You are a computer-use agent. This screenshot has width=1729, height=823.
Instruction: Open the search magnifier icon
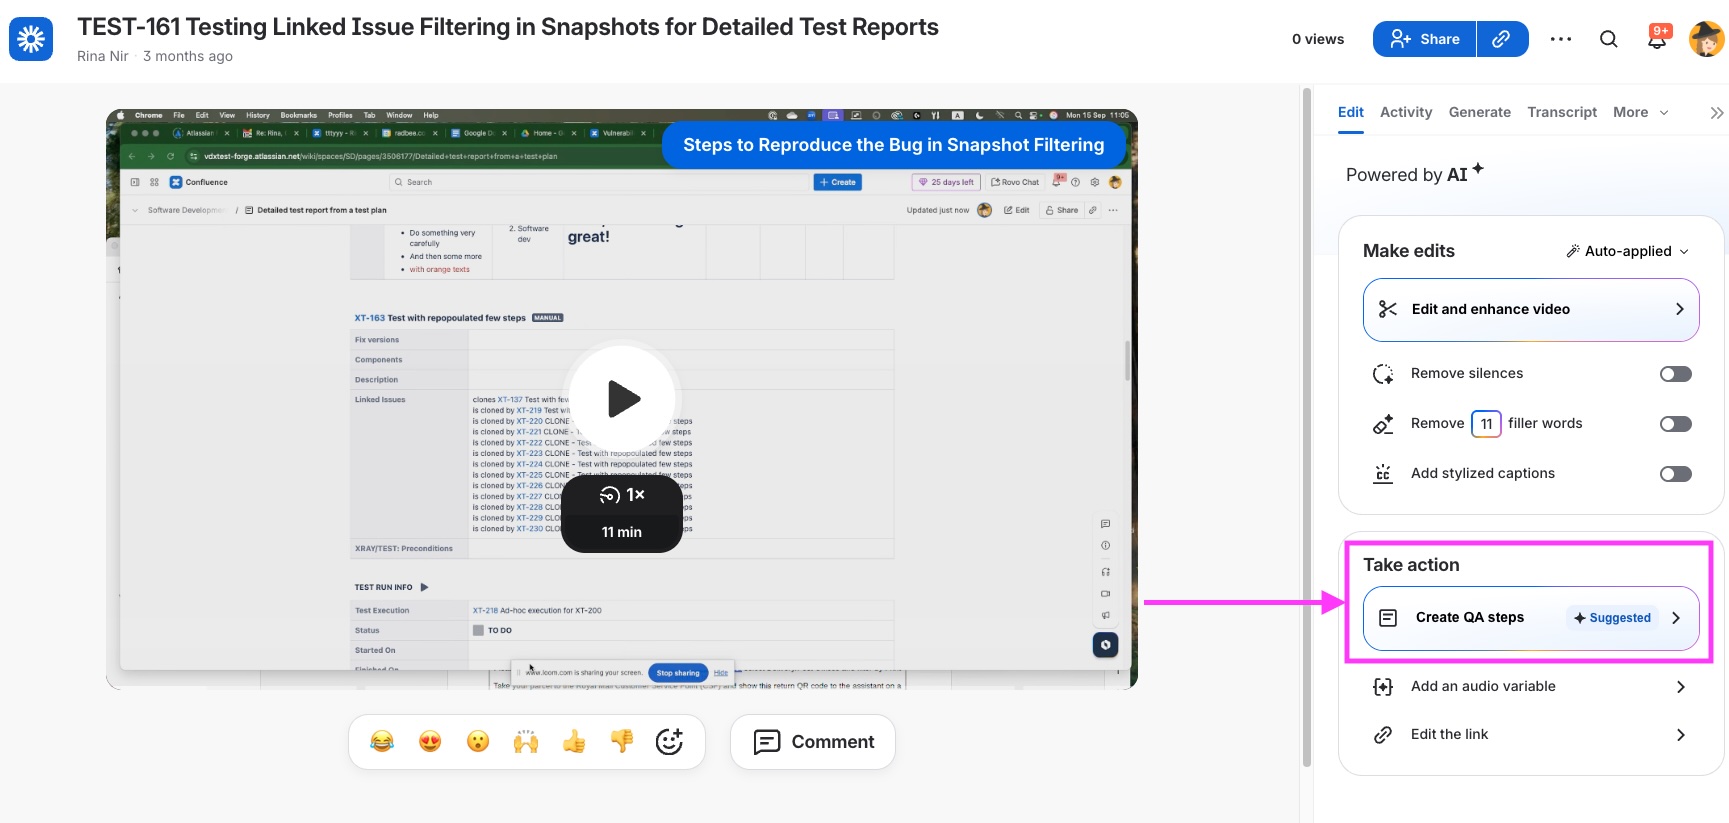(1608, 39)
